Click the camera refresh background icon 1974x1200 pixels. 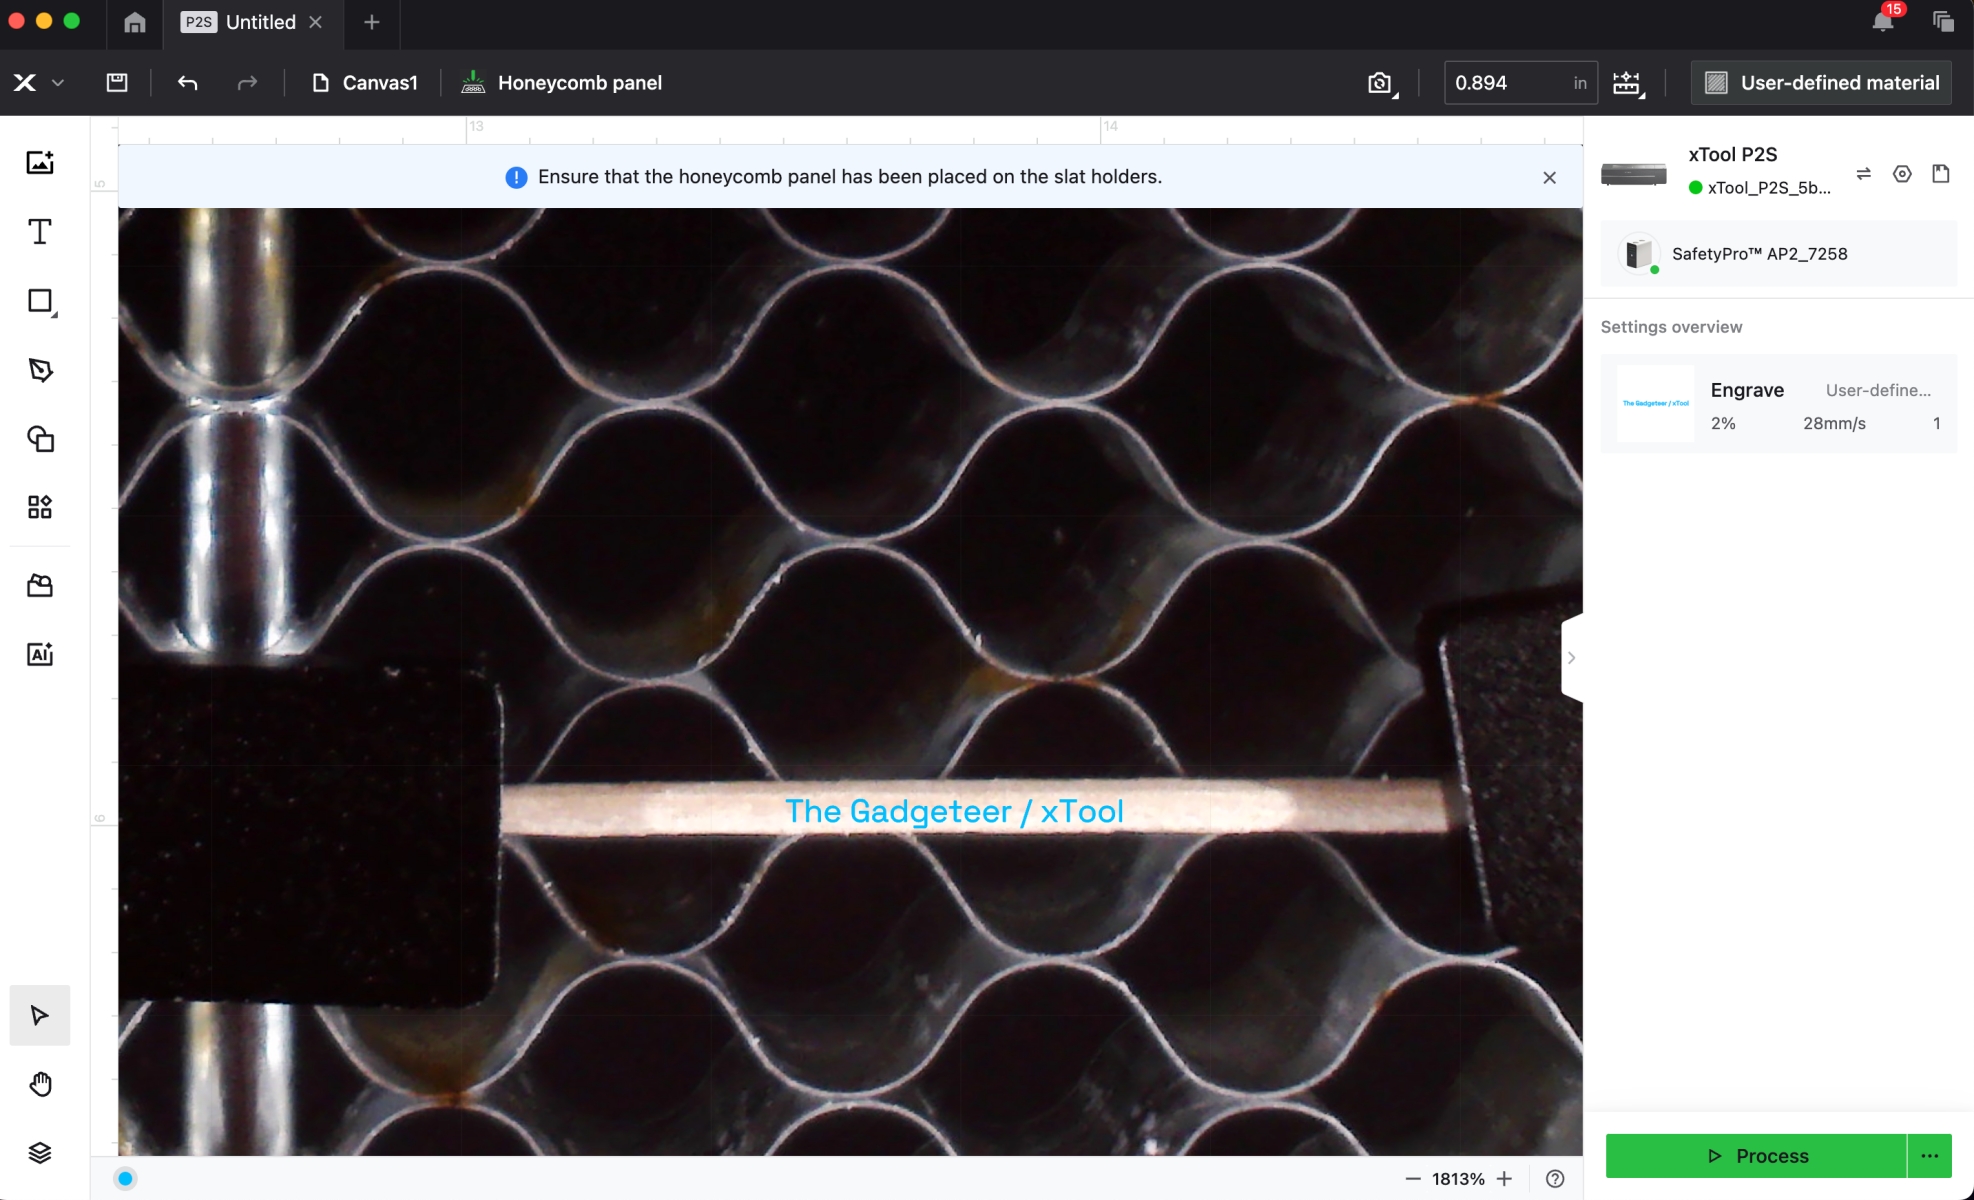click(1380, 83)
